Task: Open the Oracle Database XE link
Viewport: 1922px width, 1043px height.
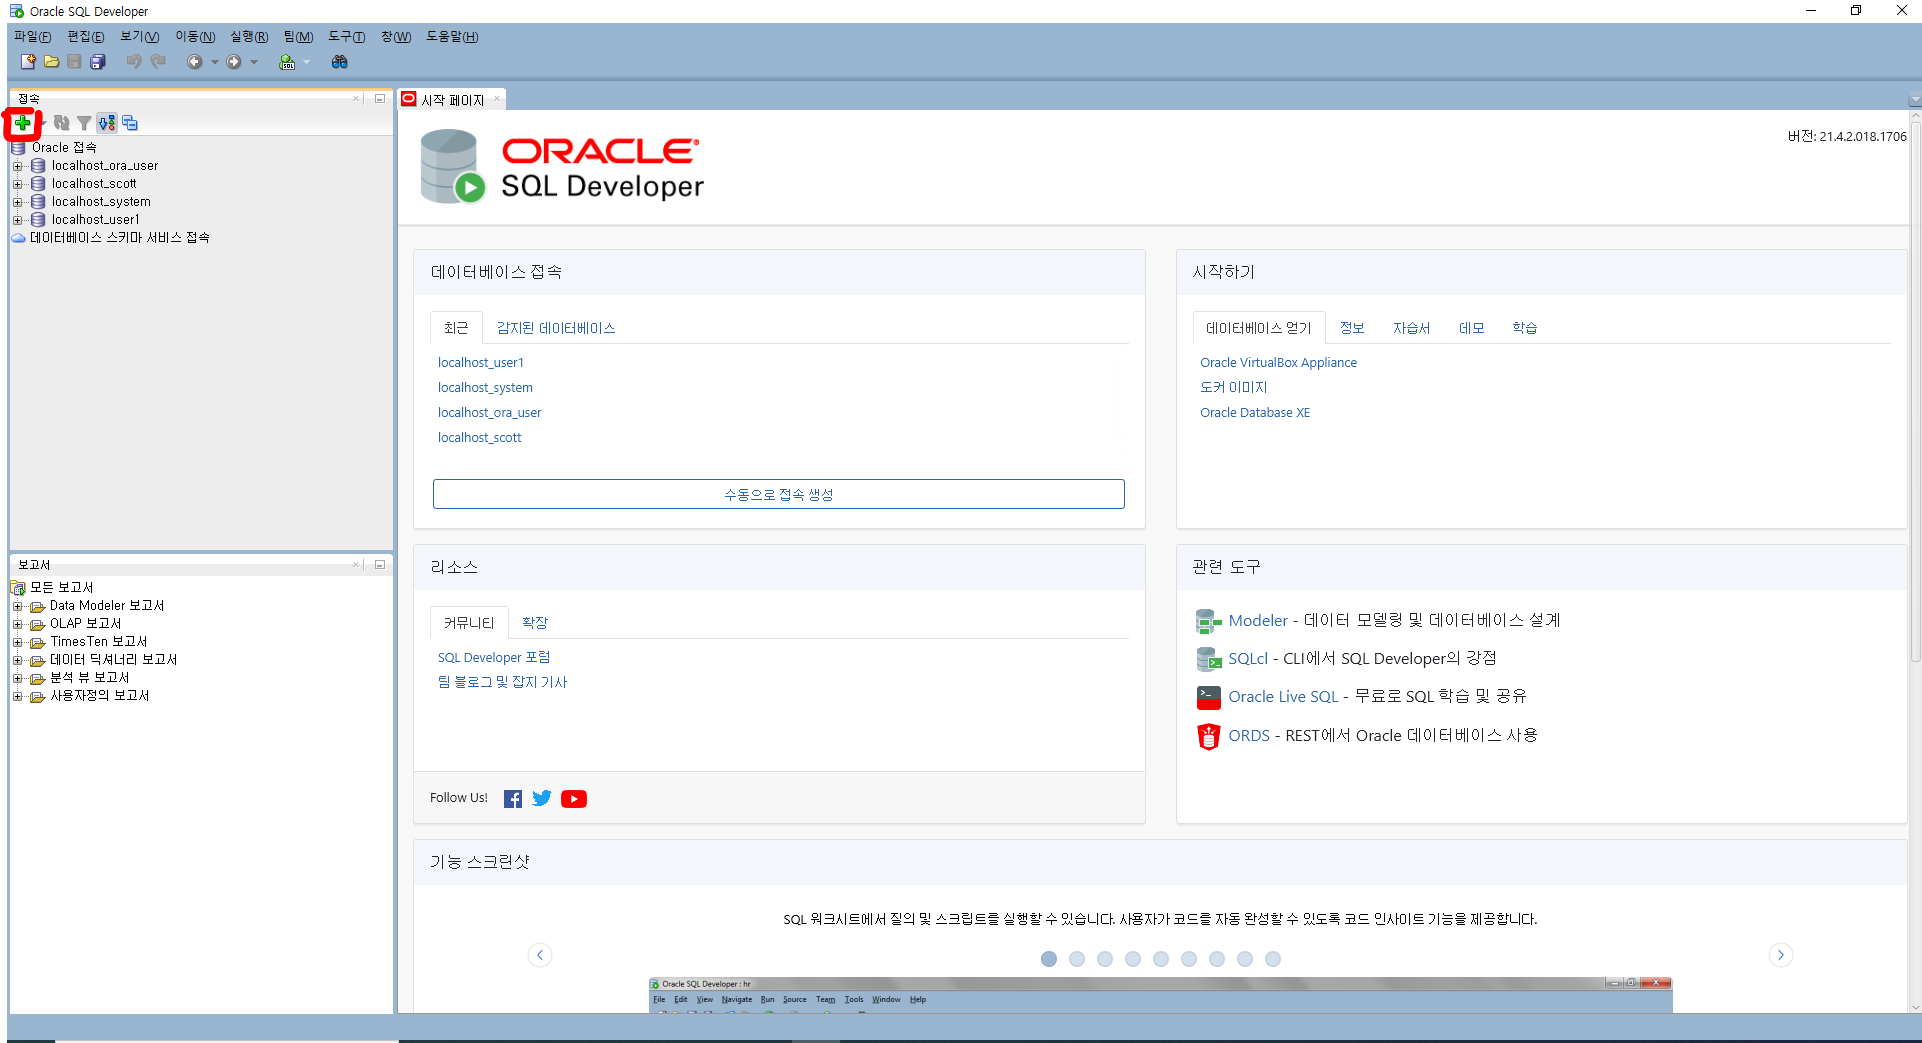Action: 1255,413
